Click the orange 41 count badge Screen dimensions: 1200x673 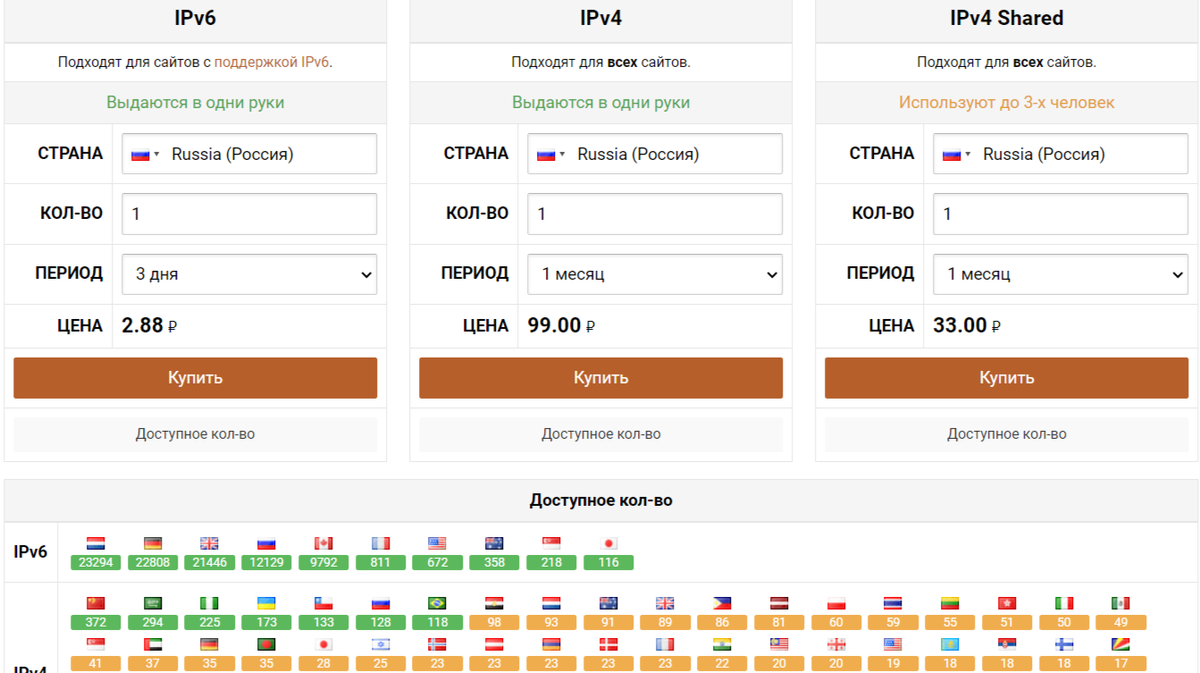[96, 663]
